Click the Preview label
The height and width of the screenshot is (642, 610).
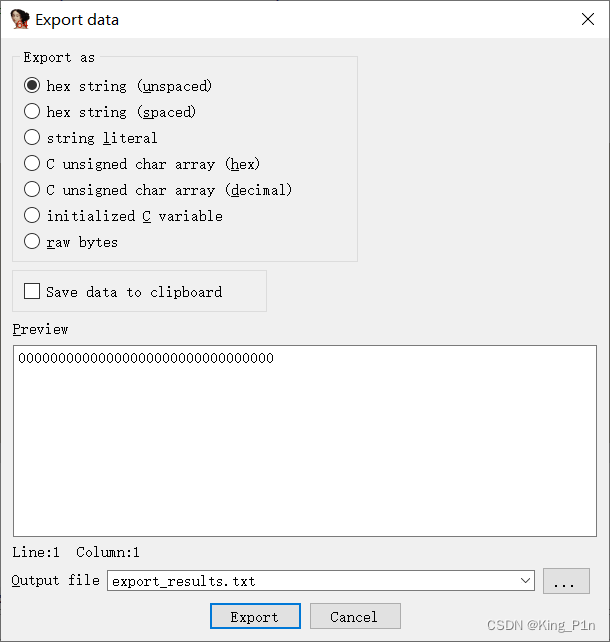[40, 329]
